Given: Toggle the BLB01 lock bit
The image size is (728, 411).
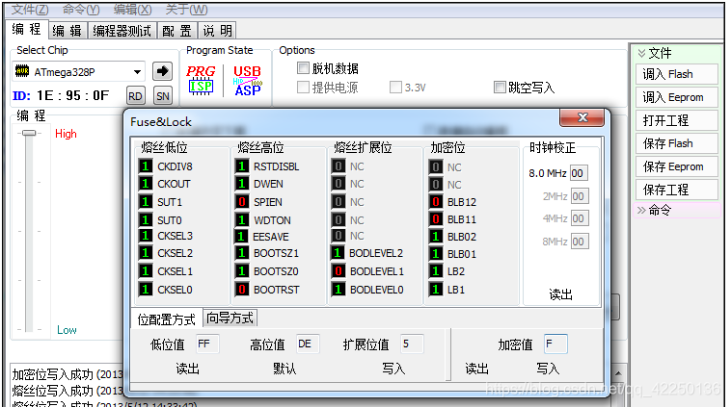Looking at the screenshot, I should click(x=436, y=254).
